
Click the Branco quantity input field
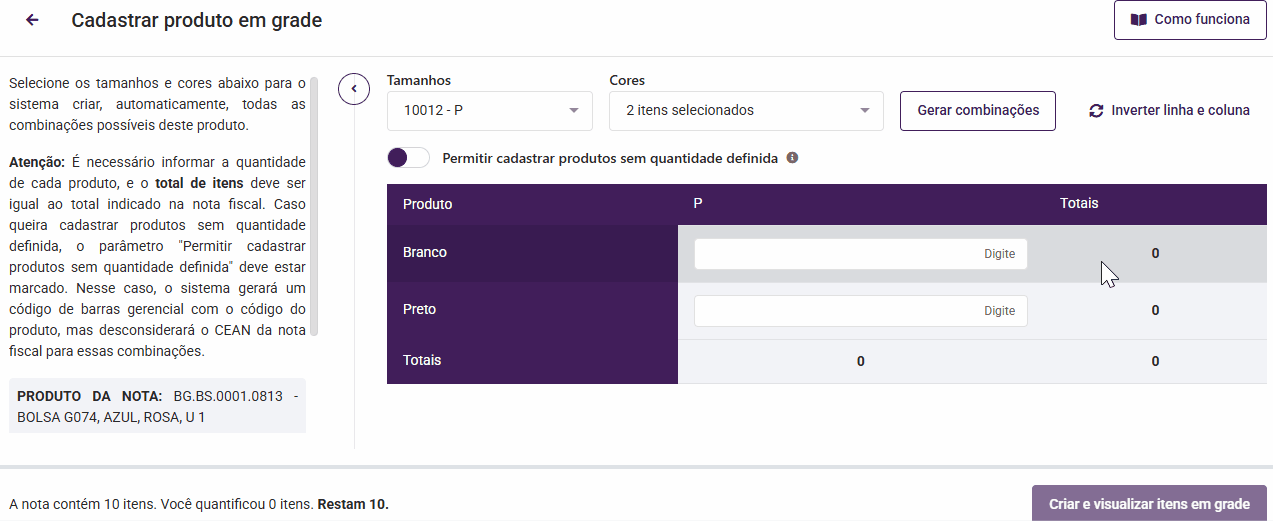(860, 254)
